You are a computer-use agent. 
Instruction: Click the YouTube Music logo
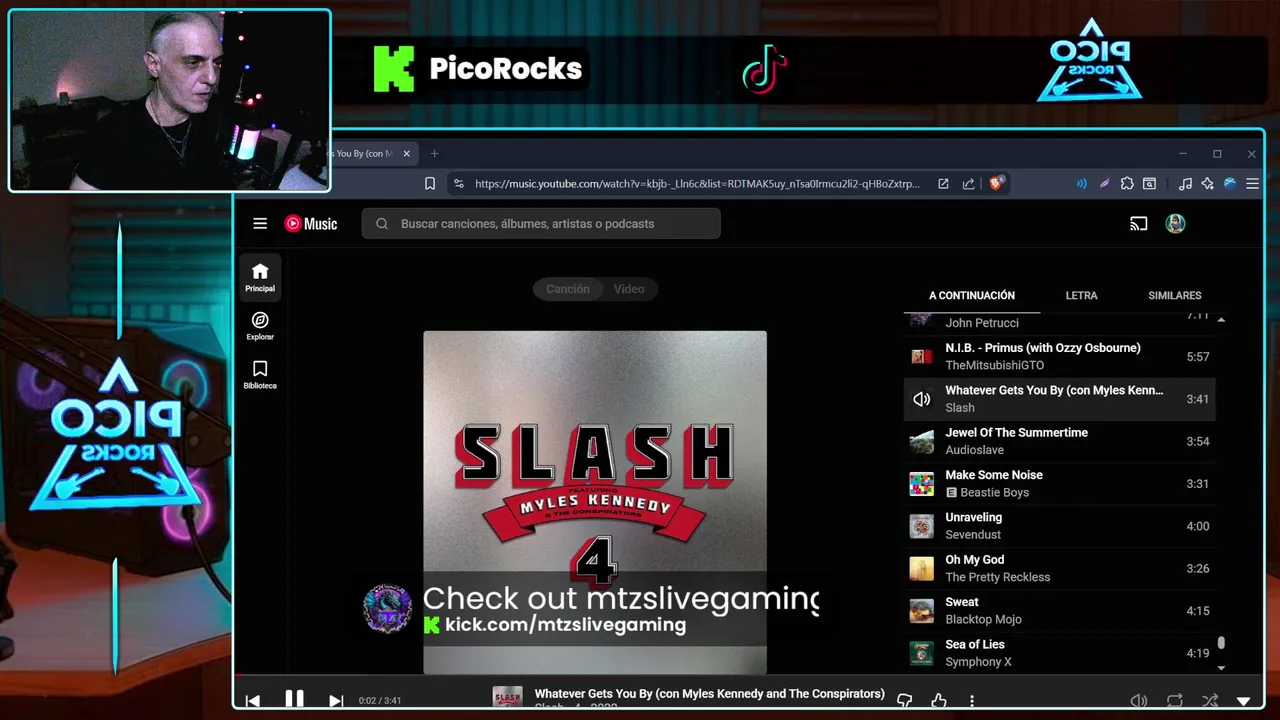click(311, 224)
